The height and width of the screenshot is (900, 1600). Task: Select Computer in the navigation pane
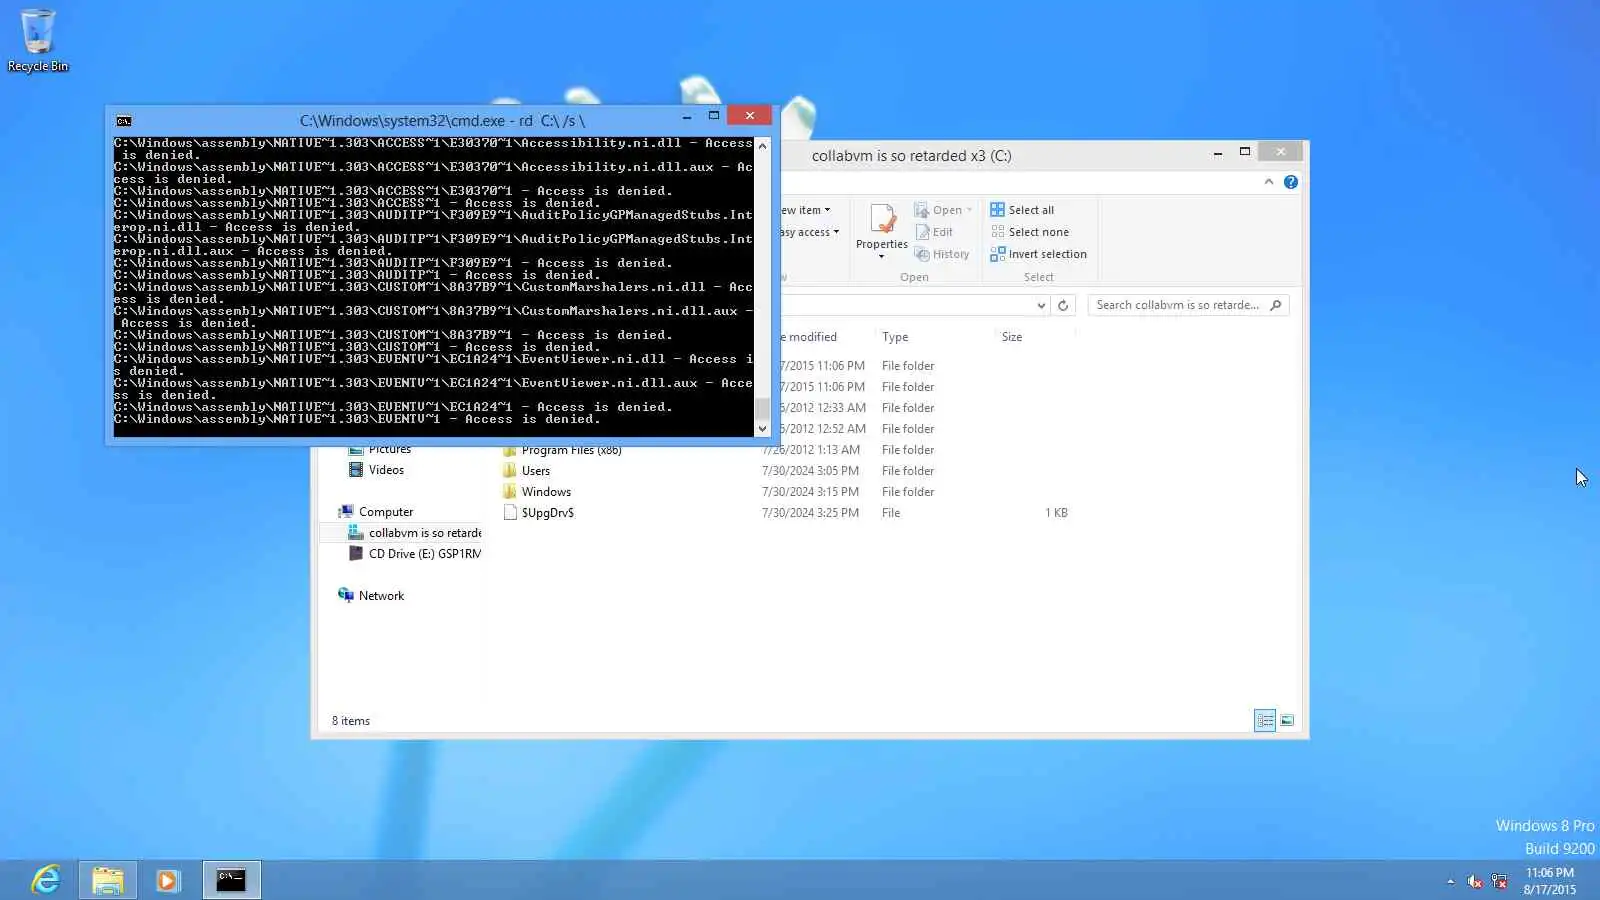coord(386,512)
